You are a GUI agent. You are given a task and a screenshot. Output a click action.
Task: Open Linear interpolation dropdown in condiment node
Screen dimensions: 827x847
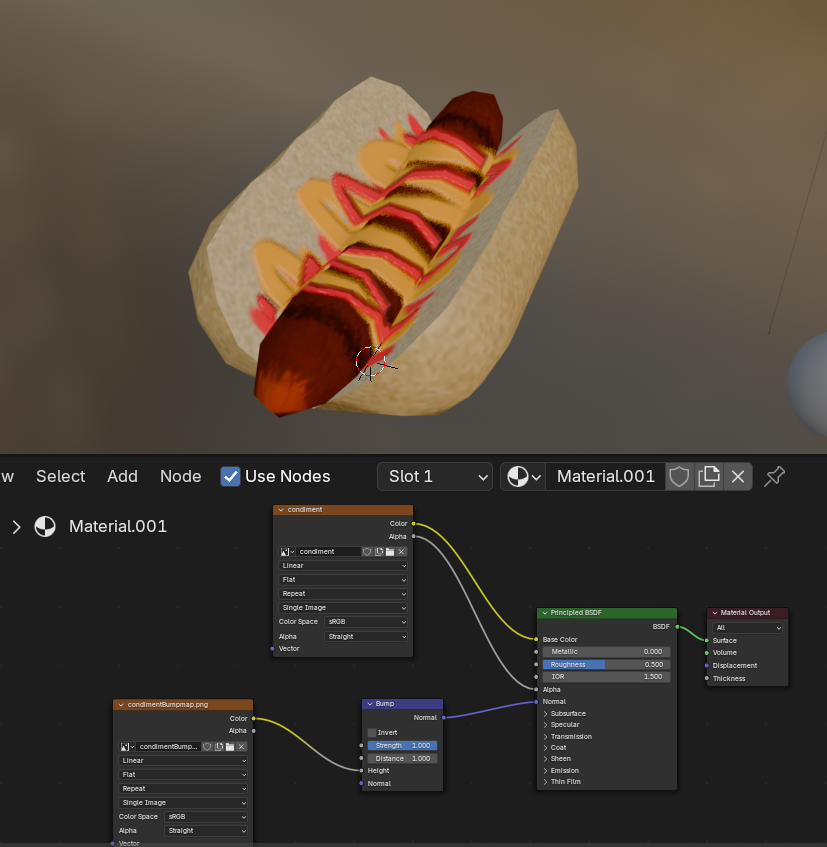[x=343, y=566]
